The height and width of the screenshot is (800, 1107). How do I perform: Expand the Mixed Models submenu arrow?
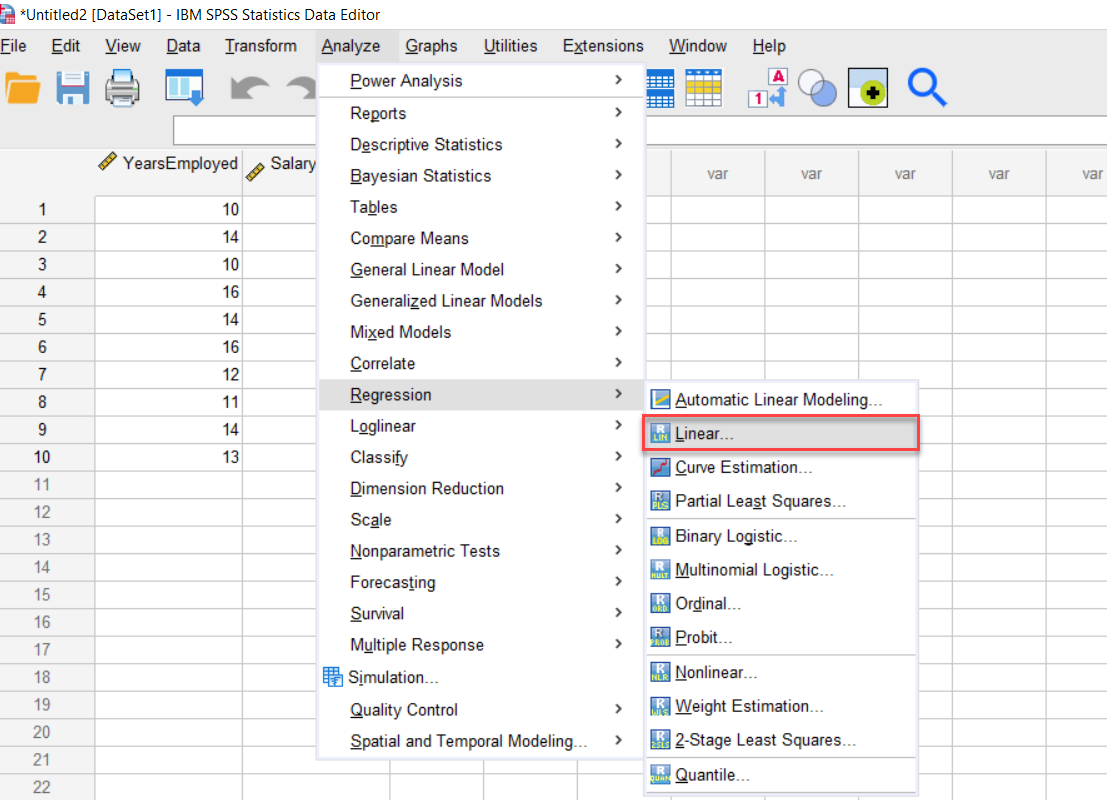[618, 331]
